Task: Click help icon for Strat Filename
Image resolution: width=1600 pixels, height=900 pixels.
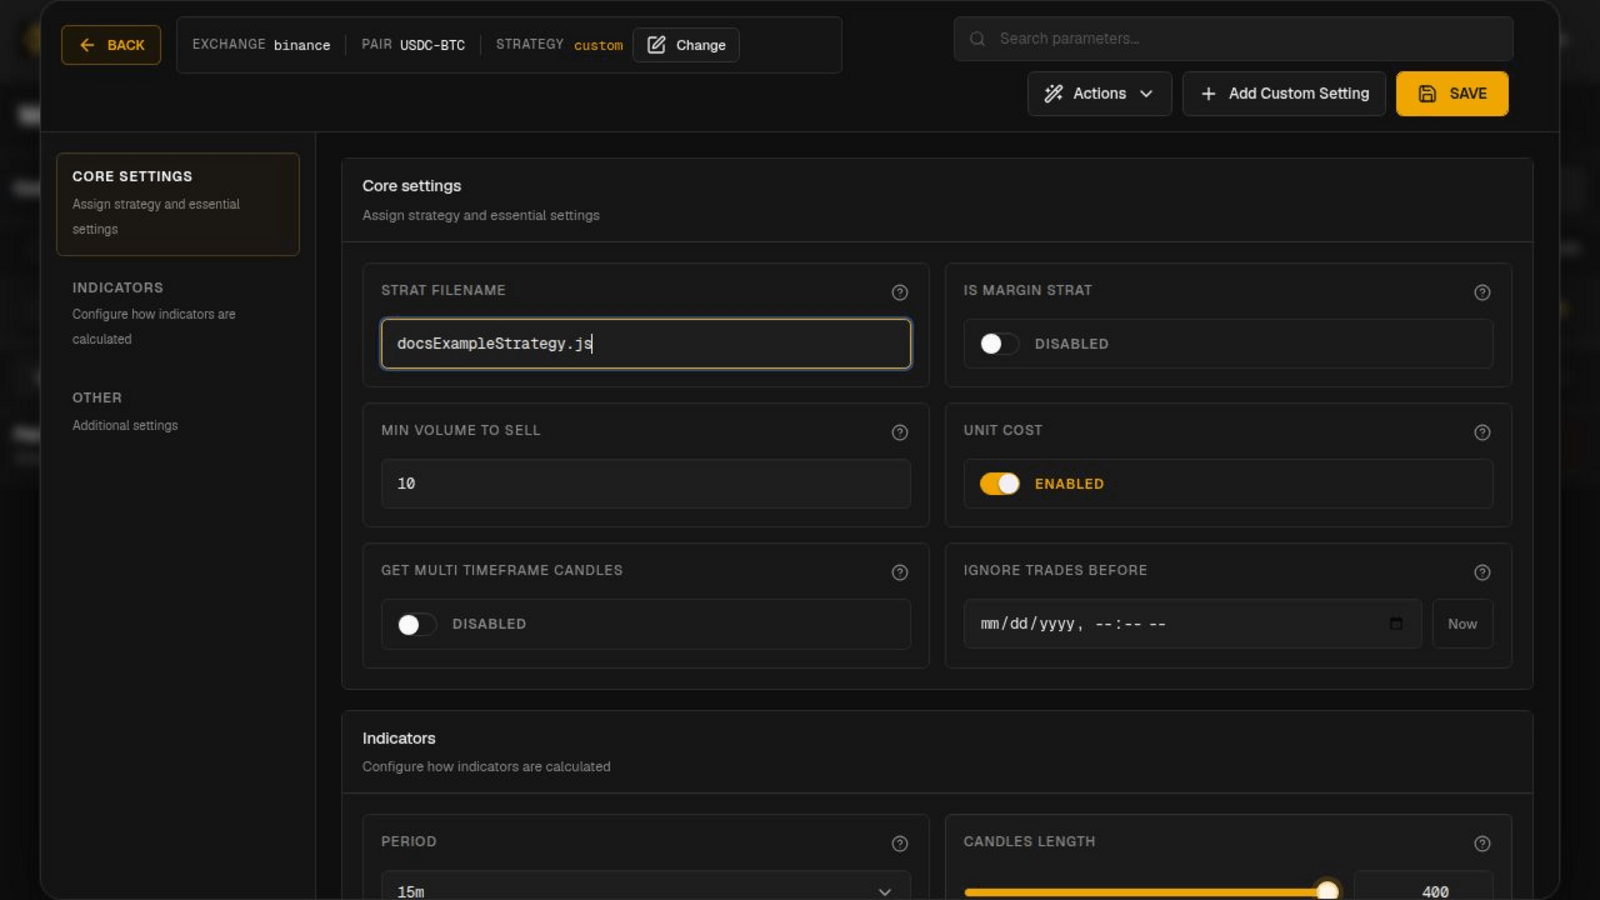Action: 899,292
